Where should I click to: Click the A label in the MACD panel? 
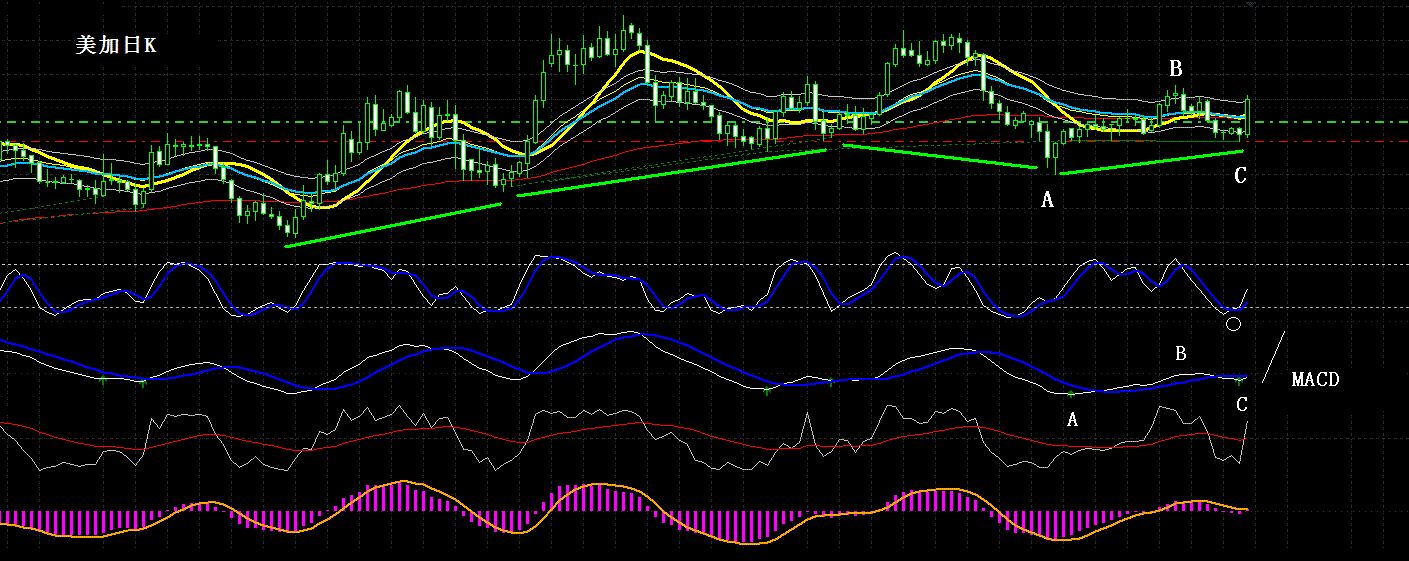tap(1073, 420)
